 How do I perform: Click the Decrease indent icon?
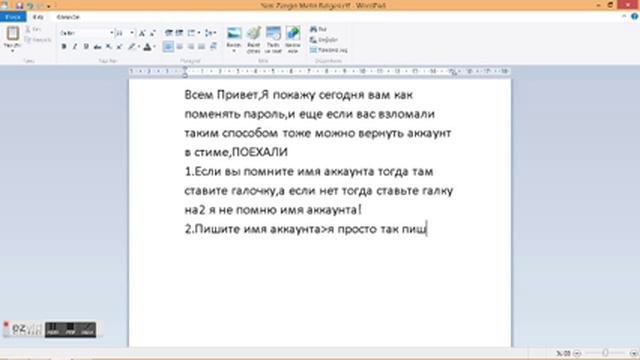[168, 33]
